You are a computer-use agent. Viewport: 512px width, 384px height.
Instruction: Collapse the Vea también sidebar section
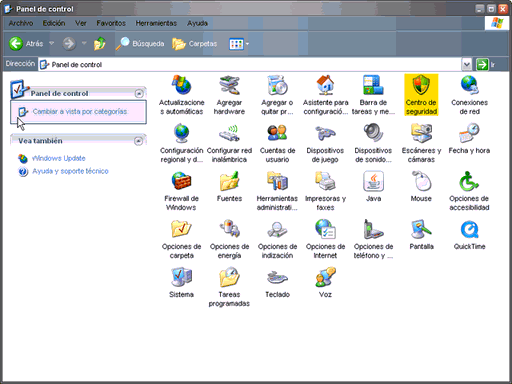click(x=138, y=141)
